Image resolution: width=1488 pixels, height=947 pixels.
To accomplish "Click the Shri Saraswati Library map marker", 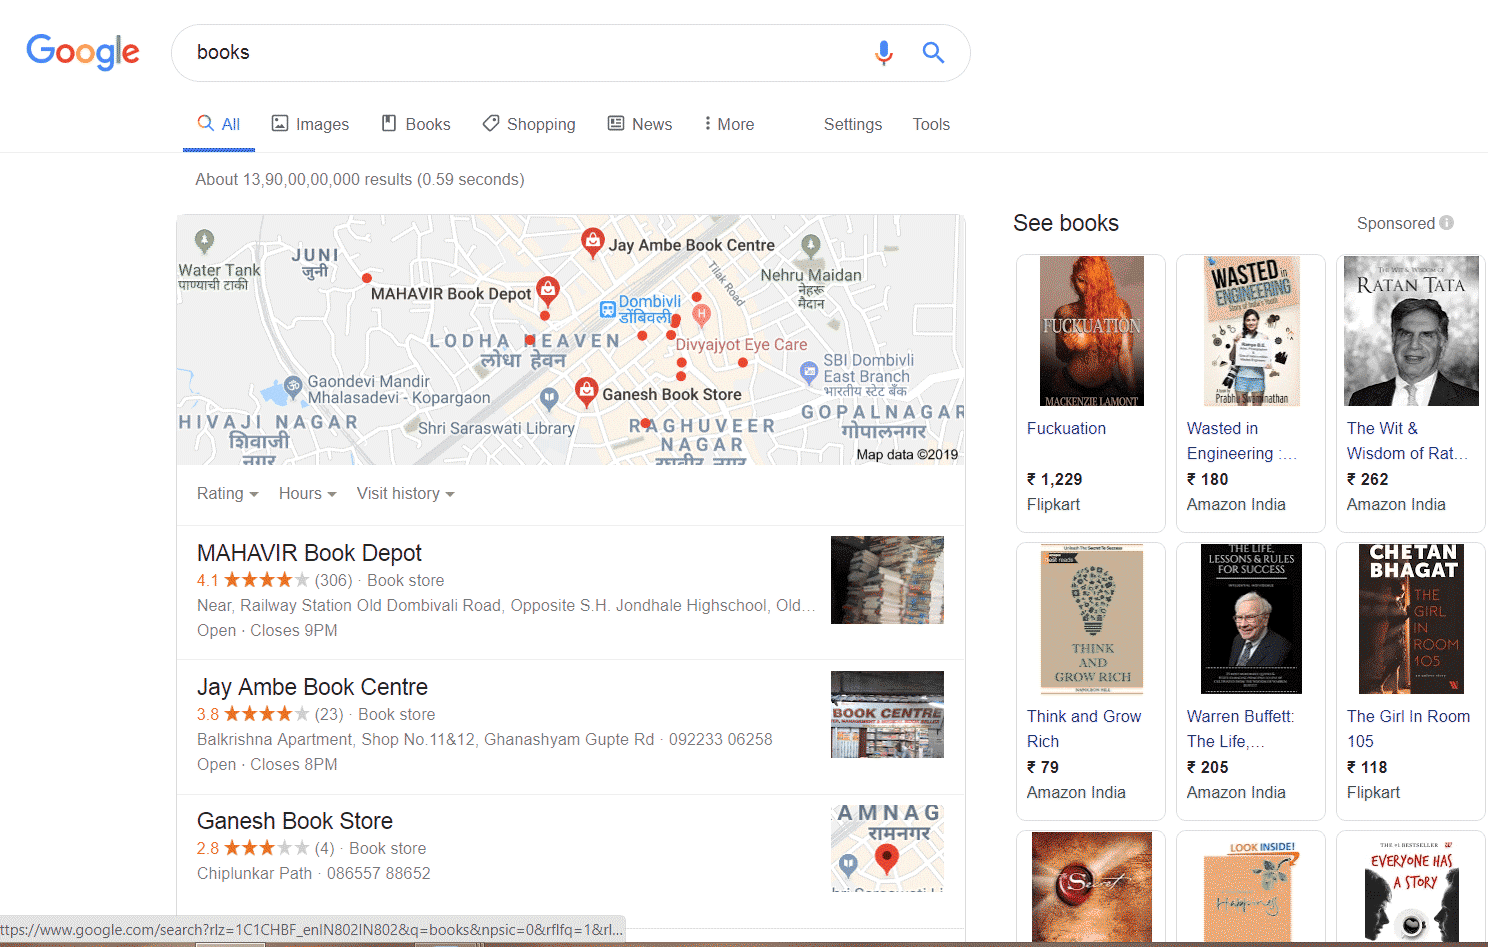I will tap(549, 399).
